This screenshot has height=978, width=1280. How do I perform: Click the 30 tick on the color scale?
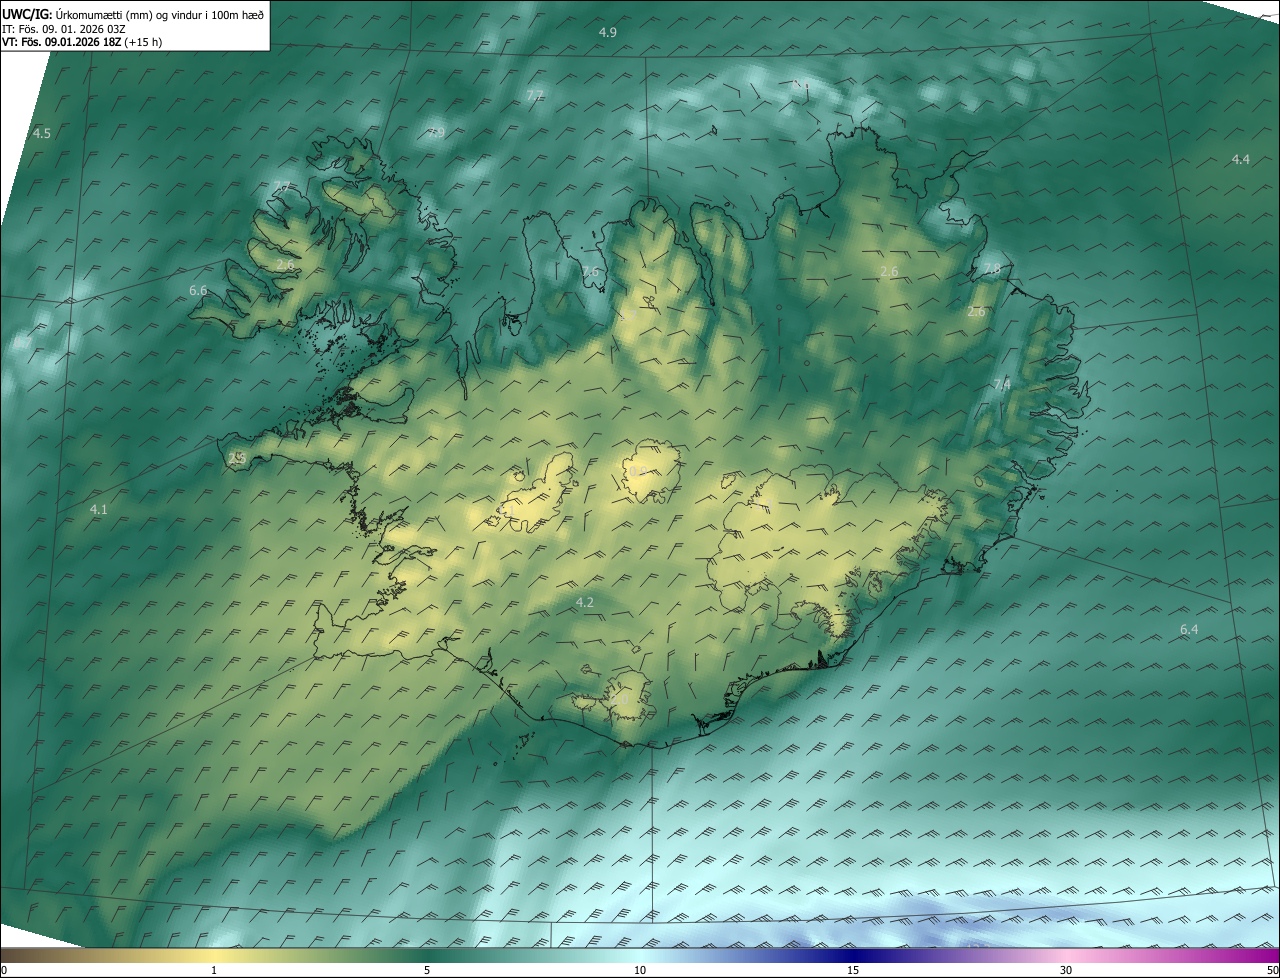(x=1066, y=970)
